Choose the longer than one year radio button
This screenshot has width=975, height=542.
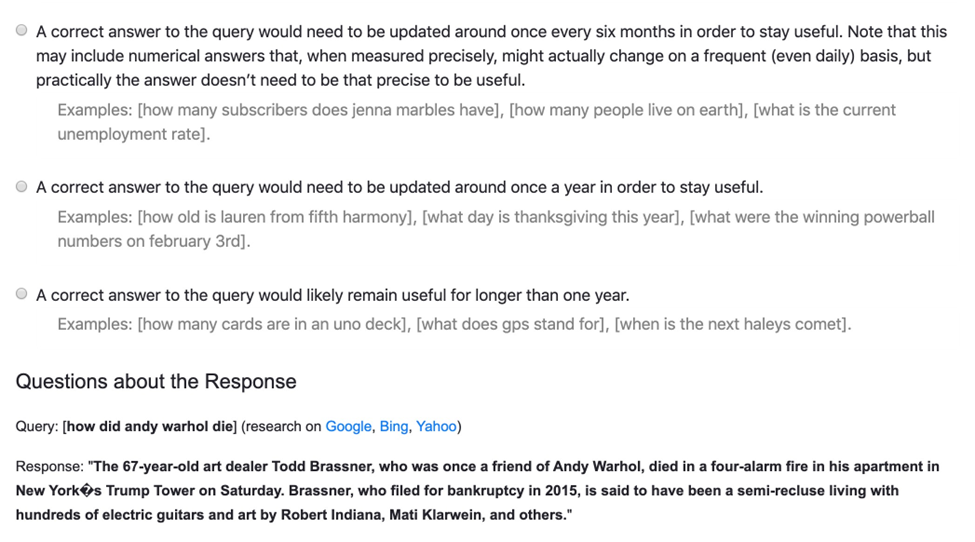(x=22, y=294)
